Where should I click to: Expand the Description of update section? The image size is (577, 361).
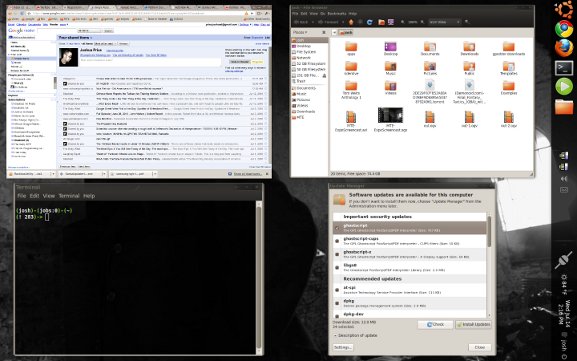[355, 336]
